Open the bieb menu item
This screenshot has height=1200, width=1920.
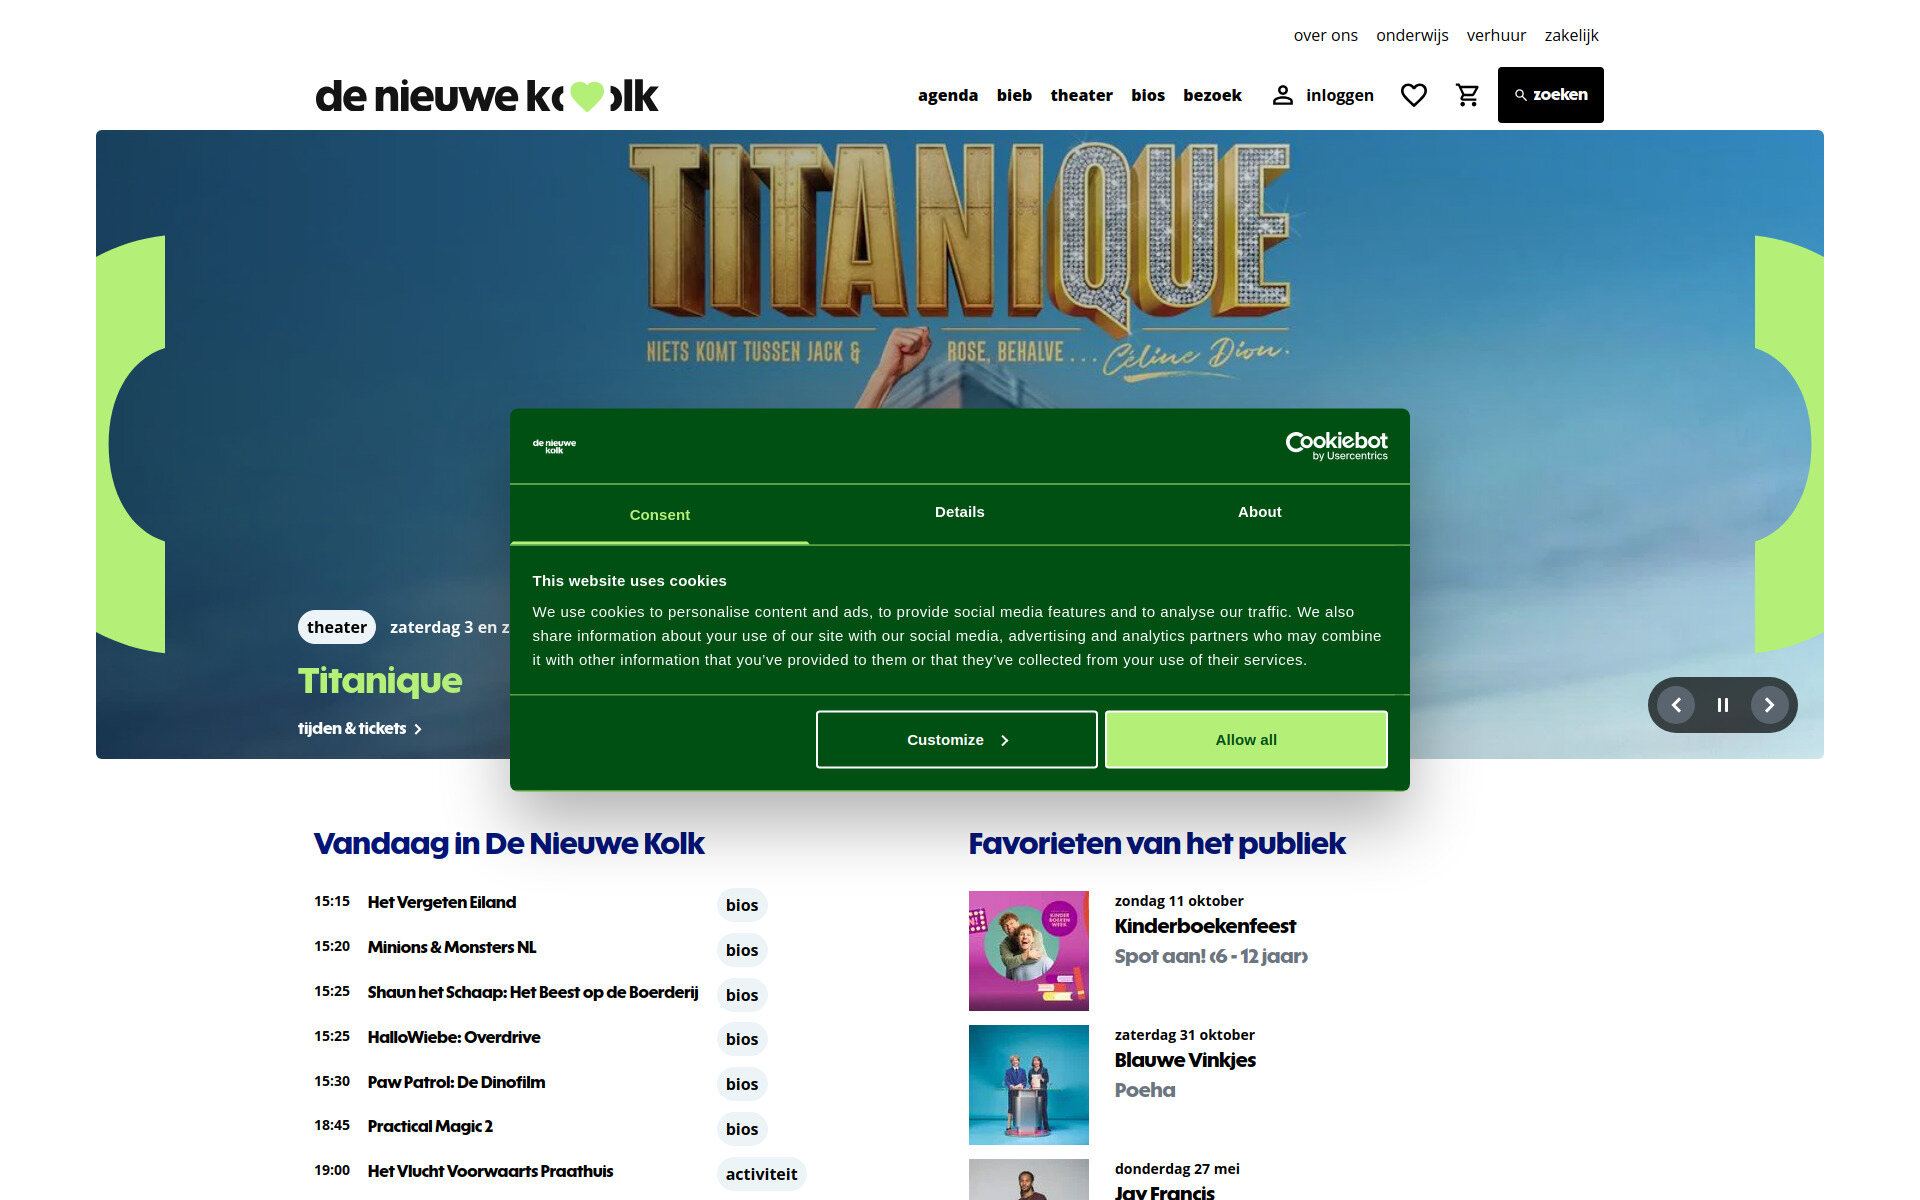click(x=1014, y=95)
